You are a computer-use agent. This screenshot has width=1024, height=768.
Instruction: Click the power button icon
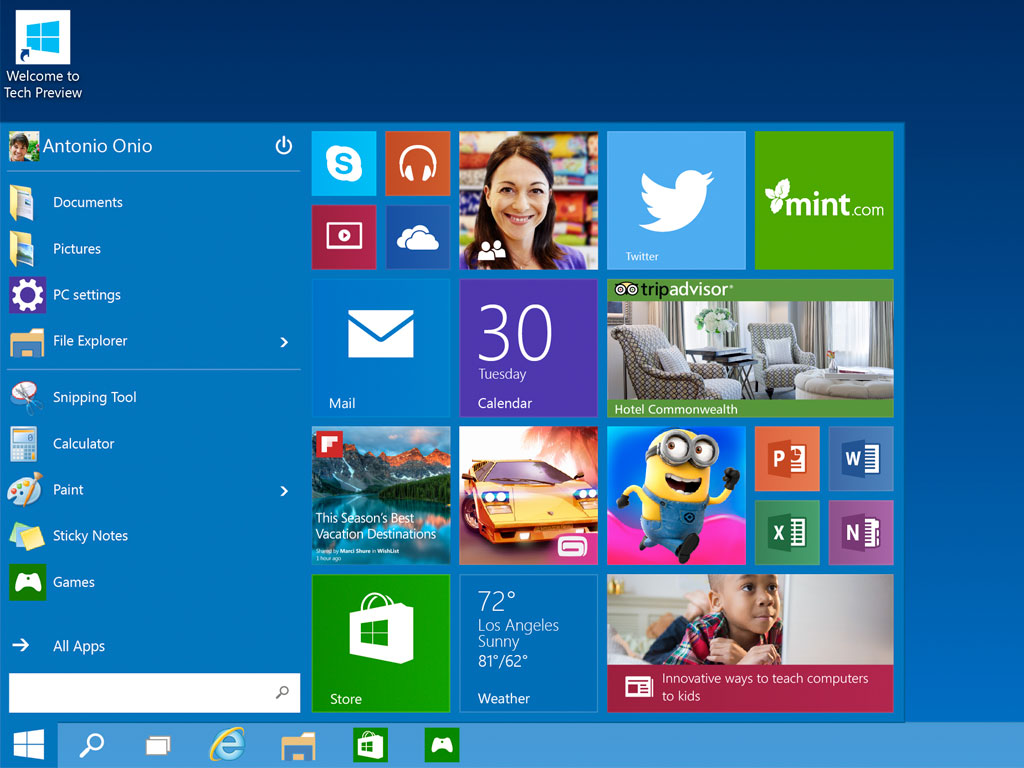[284, 146]
